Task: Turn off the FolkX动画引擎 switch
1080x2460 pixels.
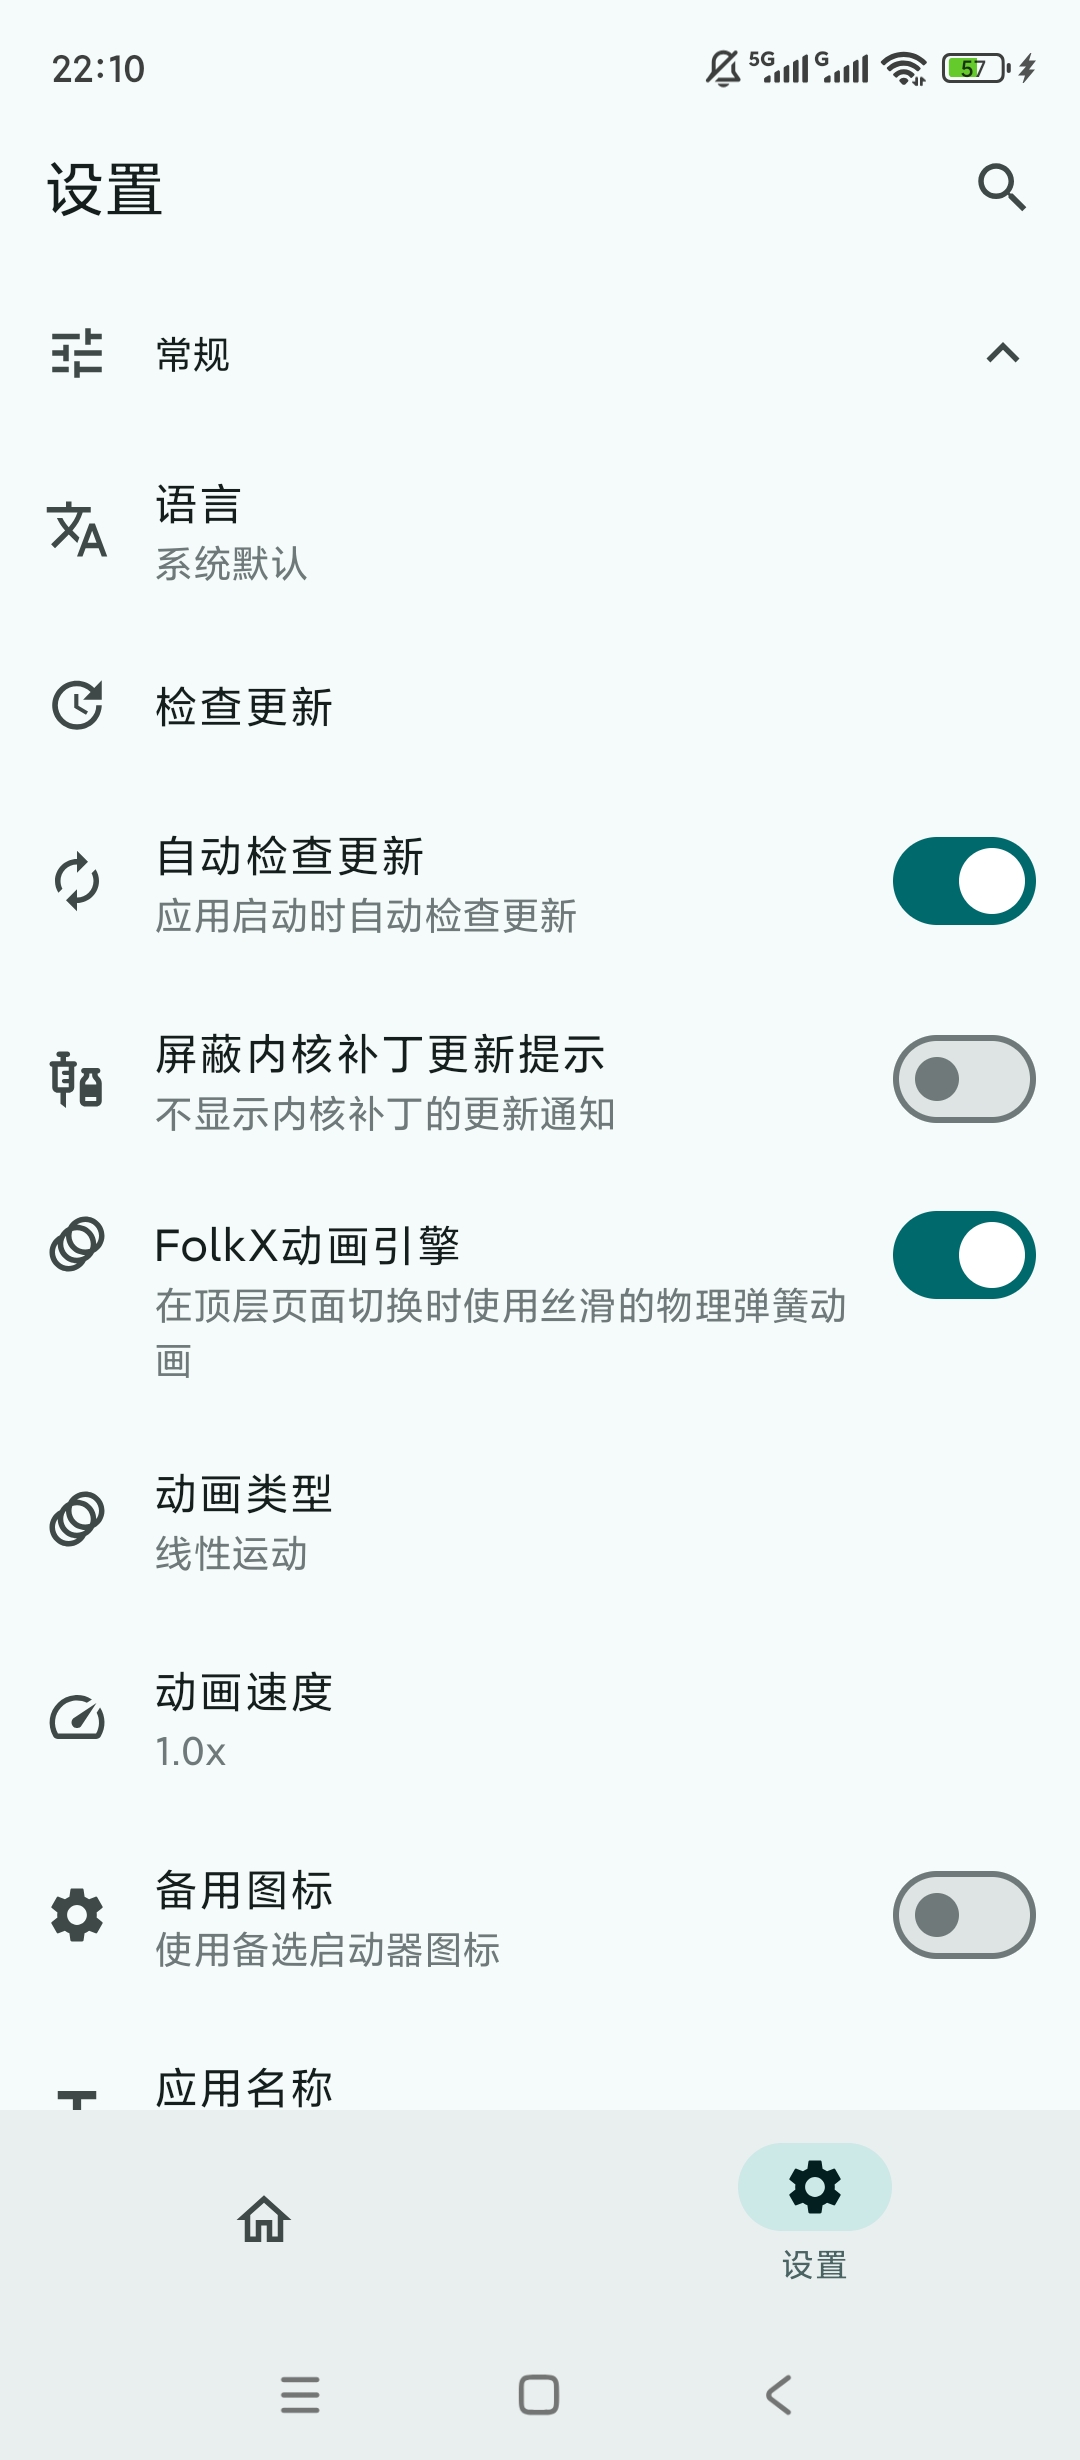Action: coord(963,1255)
